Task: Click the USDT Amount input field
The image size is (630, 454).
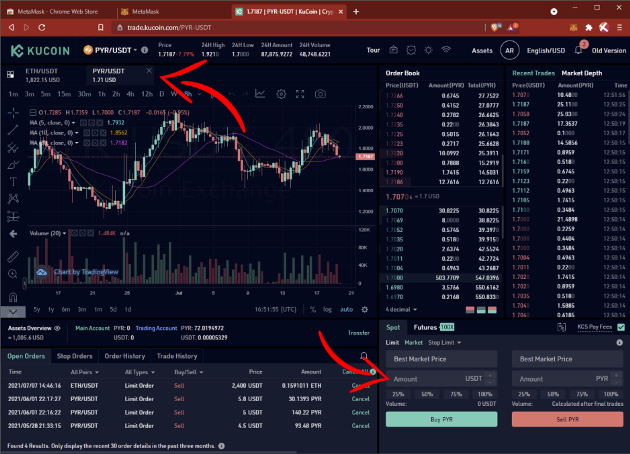Action: coord(441,378)
